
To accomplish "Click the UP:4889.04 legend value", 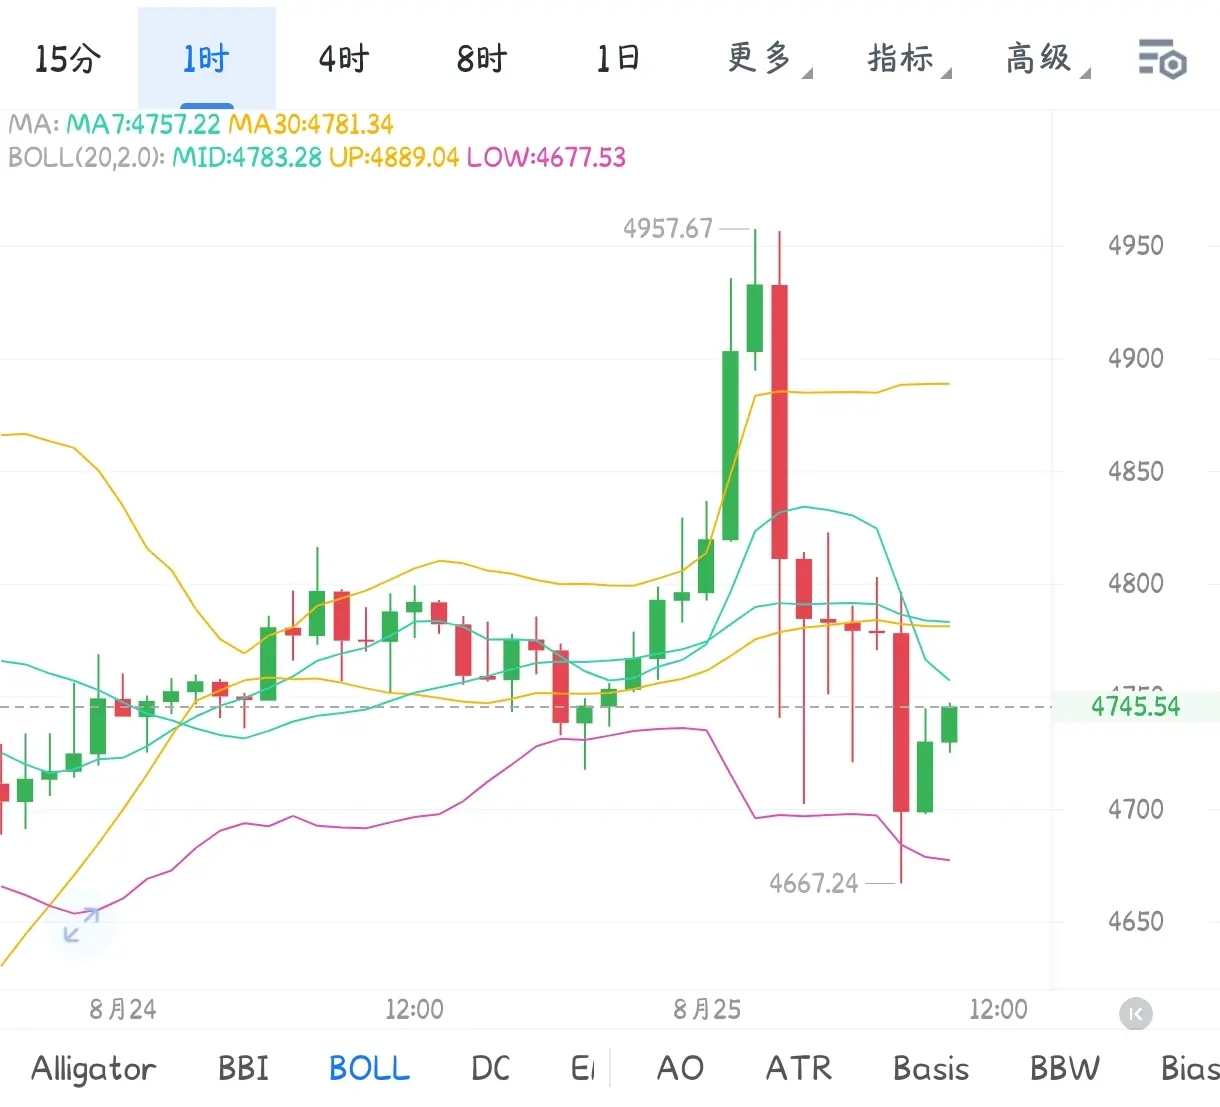I will (394, 157).
